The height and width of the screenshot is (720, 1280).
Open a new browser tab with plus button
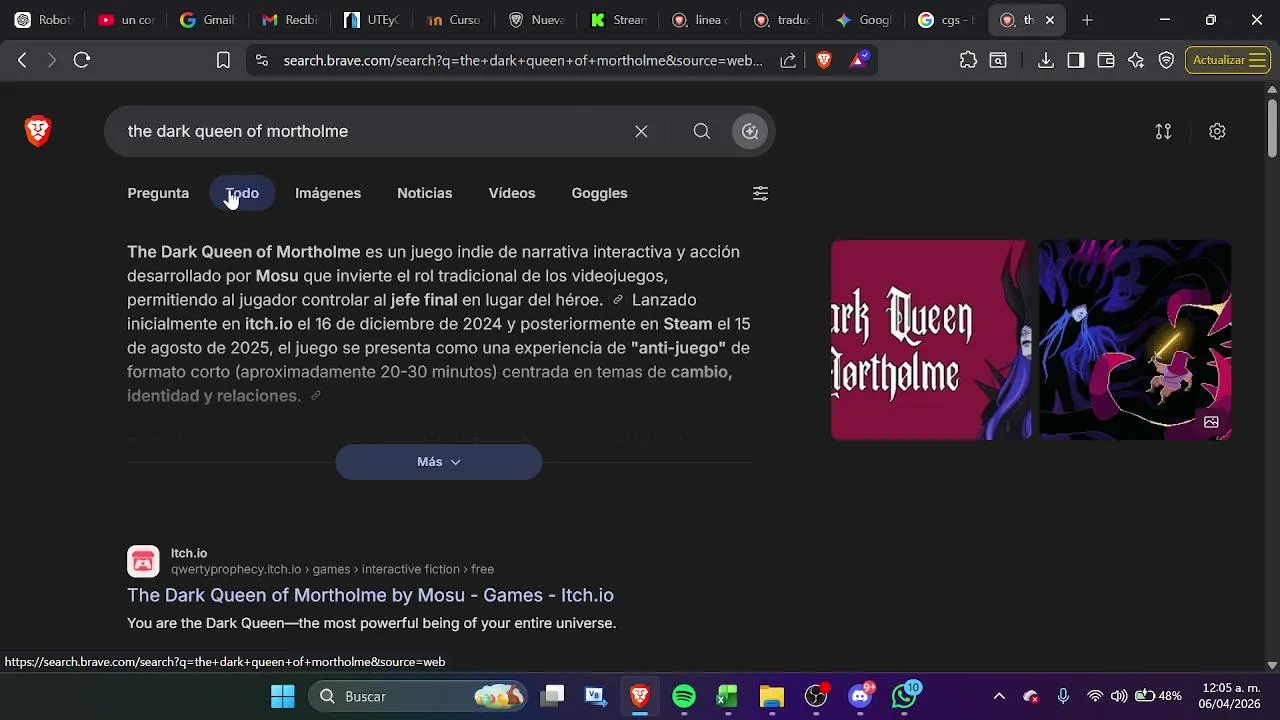pyautogui.click(x=1087, y=20)
